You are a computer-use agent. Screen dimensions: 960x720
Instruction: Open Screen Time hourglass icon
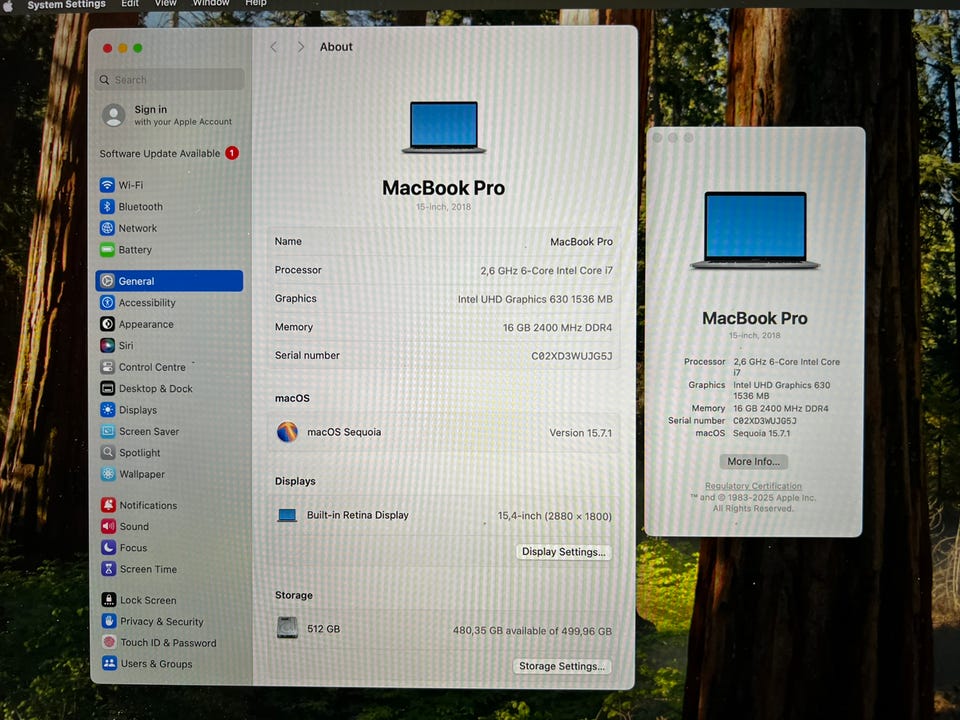coord(108,569)
